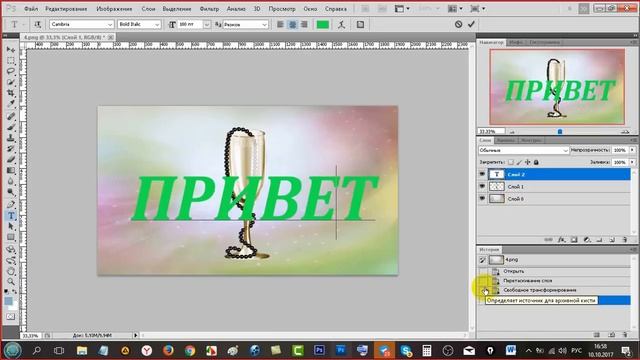Set history brush source for 4.png snapshot

[482, 260]
